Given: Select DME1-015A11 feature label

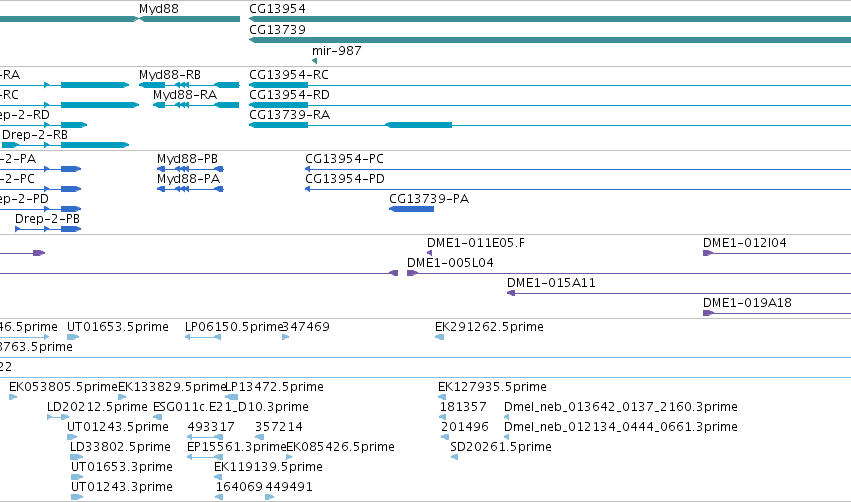Looking at the screenshot, I should [551, 283].
